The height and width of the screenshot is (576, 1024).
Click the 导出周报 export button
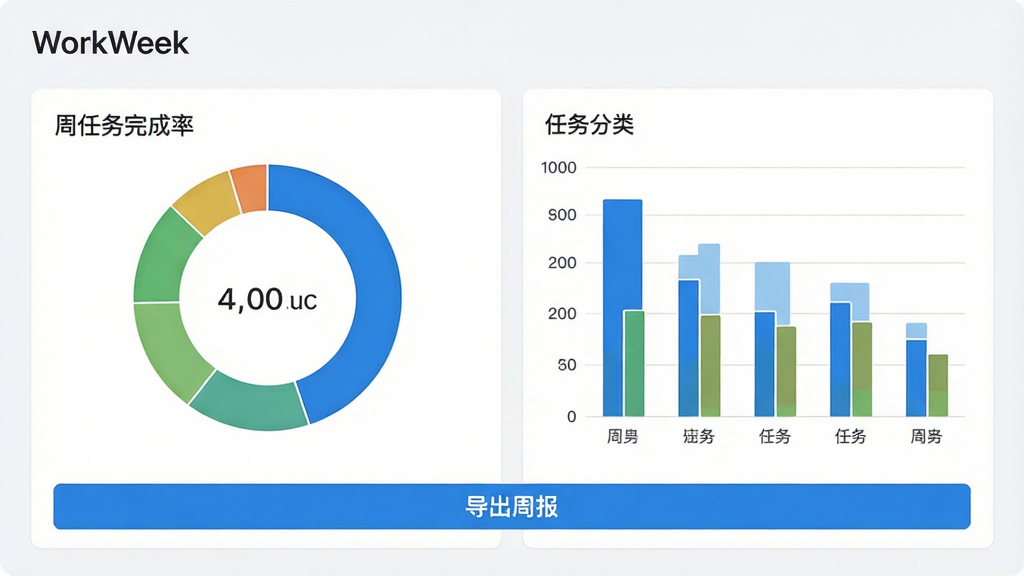pos(511,506)
